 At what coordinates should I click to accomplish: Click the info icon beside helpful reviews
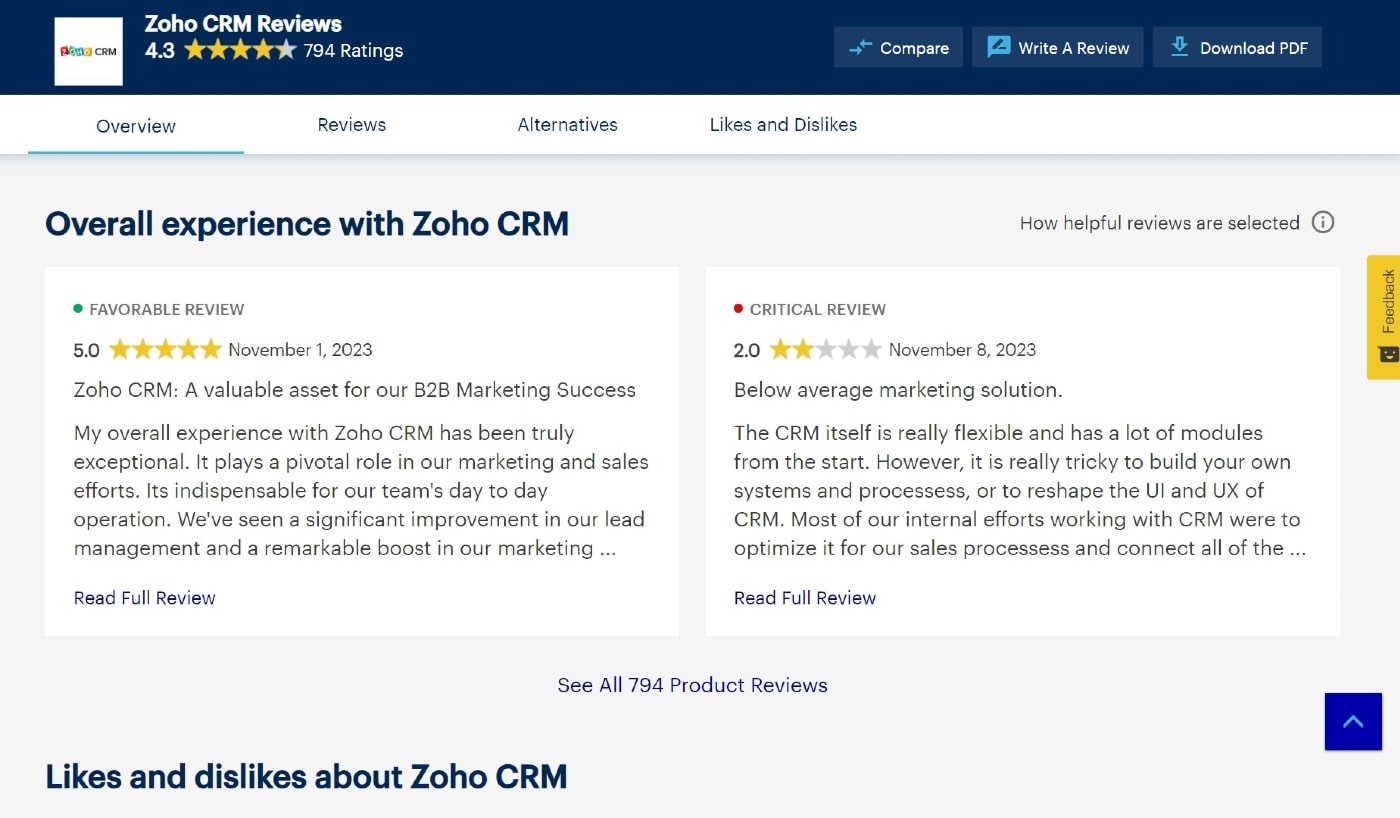[1322, 222]
